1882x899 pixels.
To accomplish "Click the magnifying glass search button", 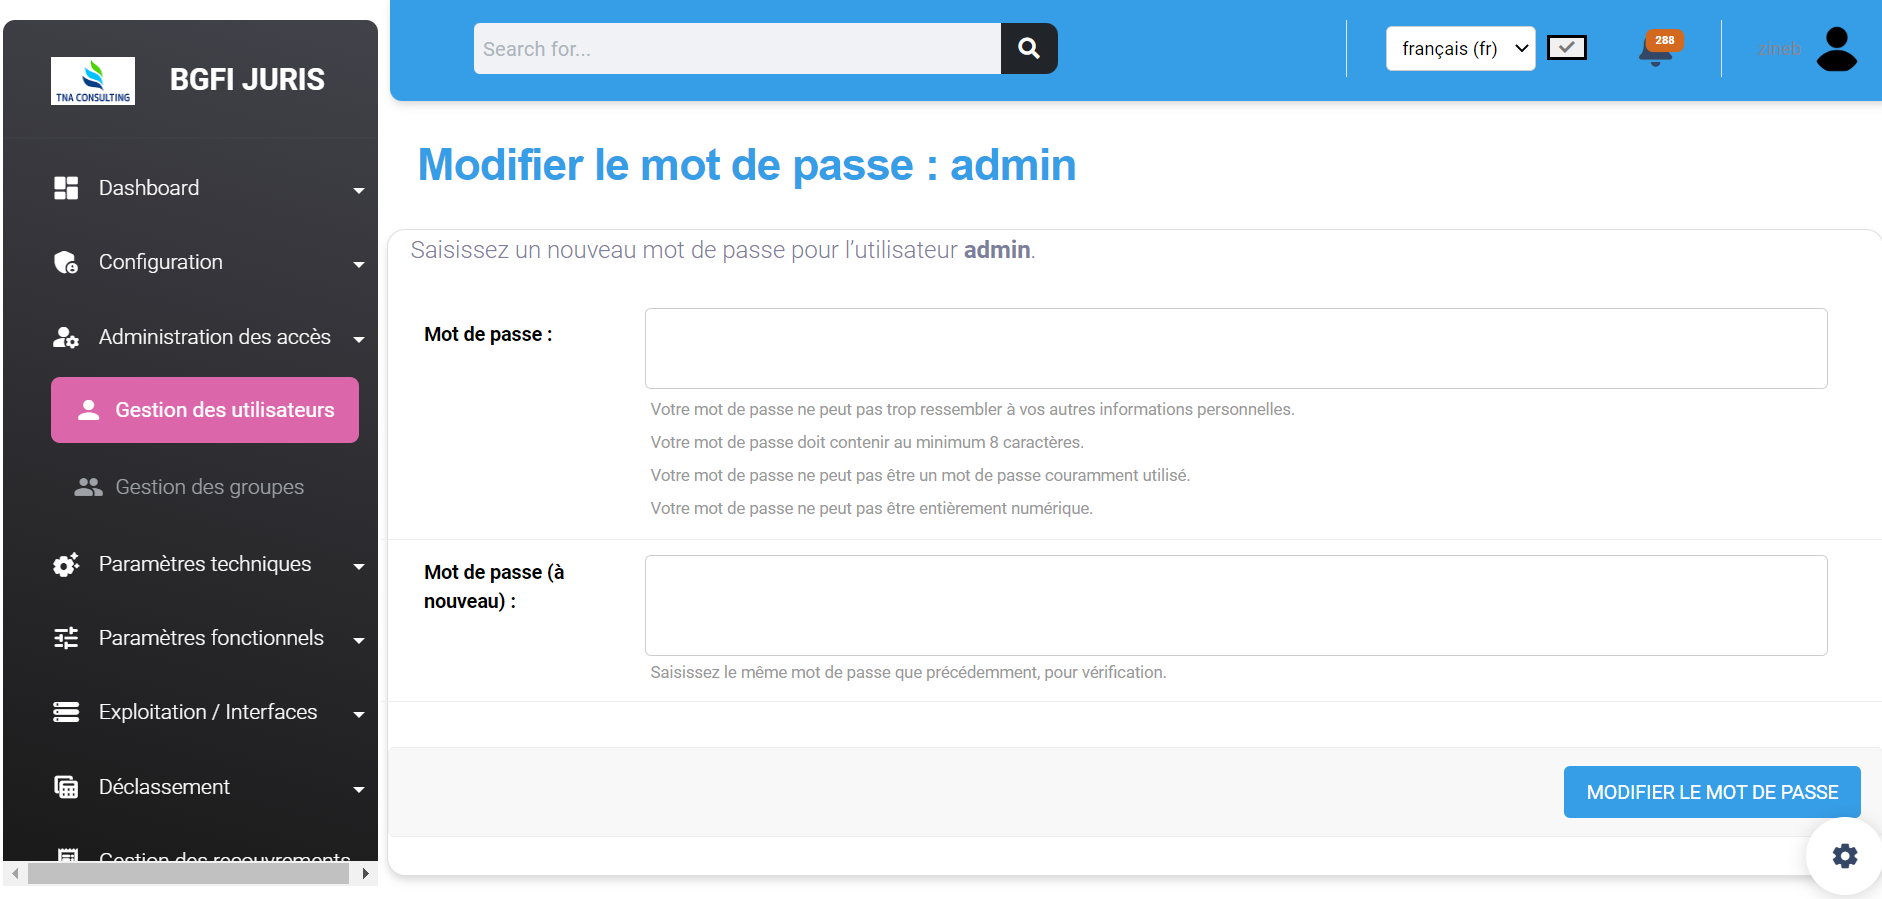I will (1028, 48).
